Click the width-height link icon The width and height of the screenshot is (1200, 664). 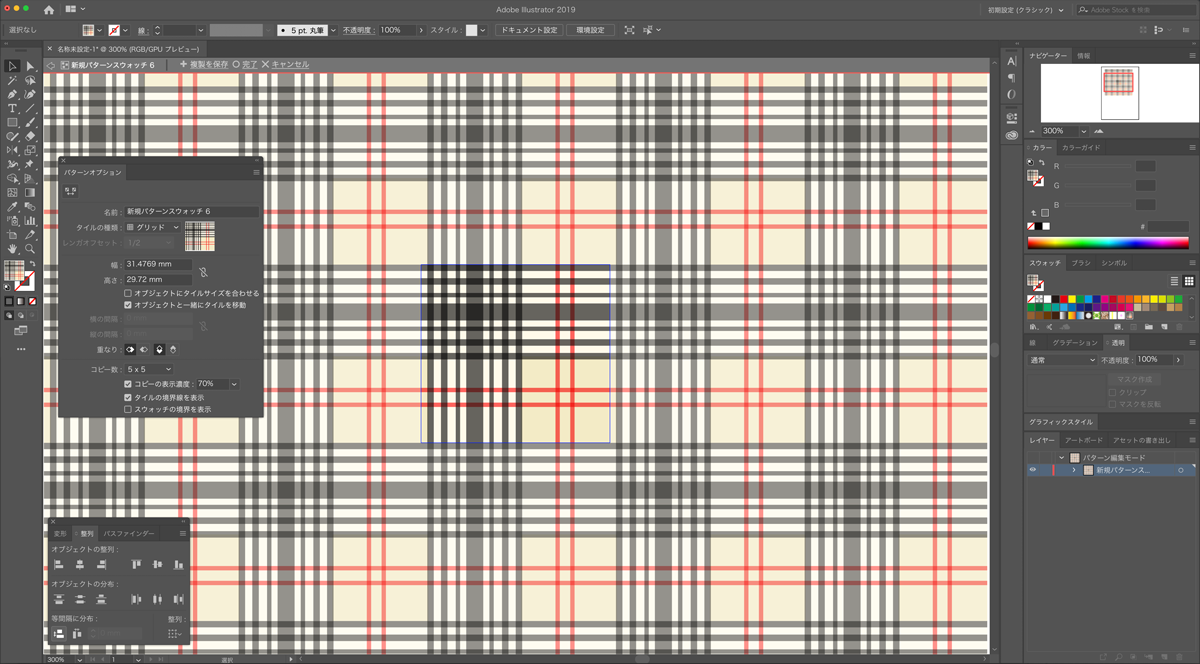(x=203, y=271)
